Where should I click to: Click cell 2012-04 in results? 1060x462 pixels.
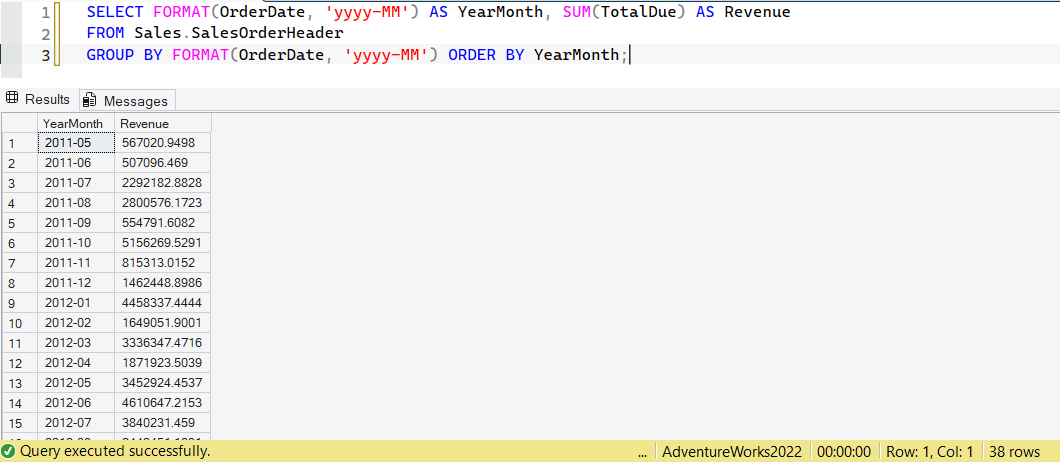(76, 362)
